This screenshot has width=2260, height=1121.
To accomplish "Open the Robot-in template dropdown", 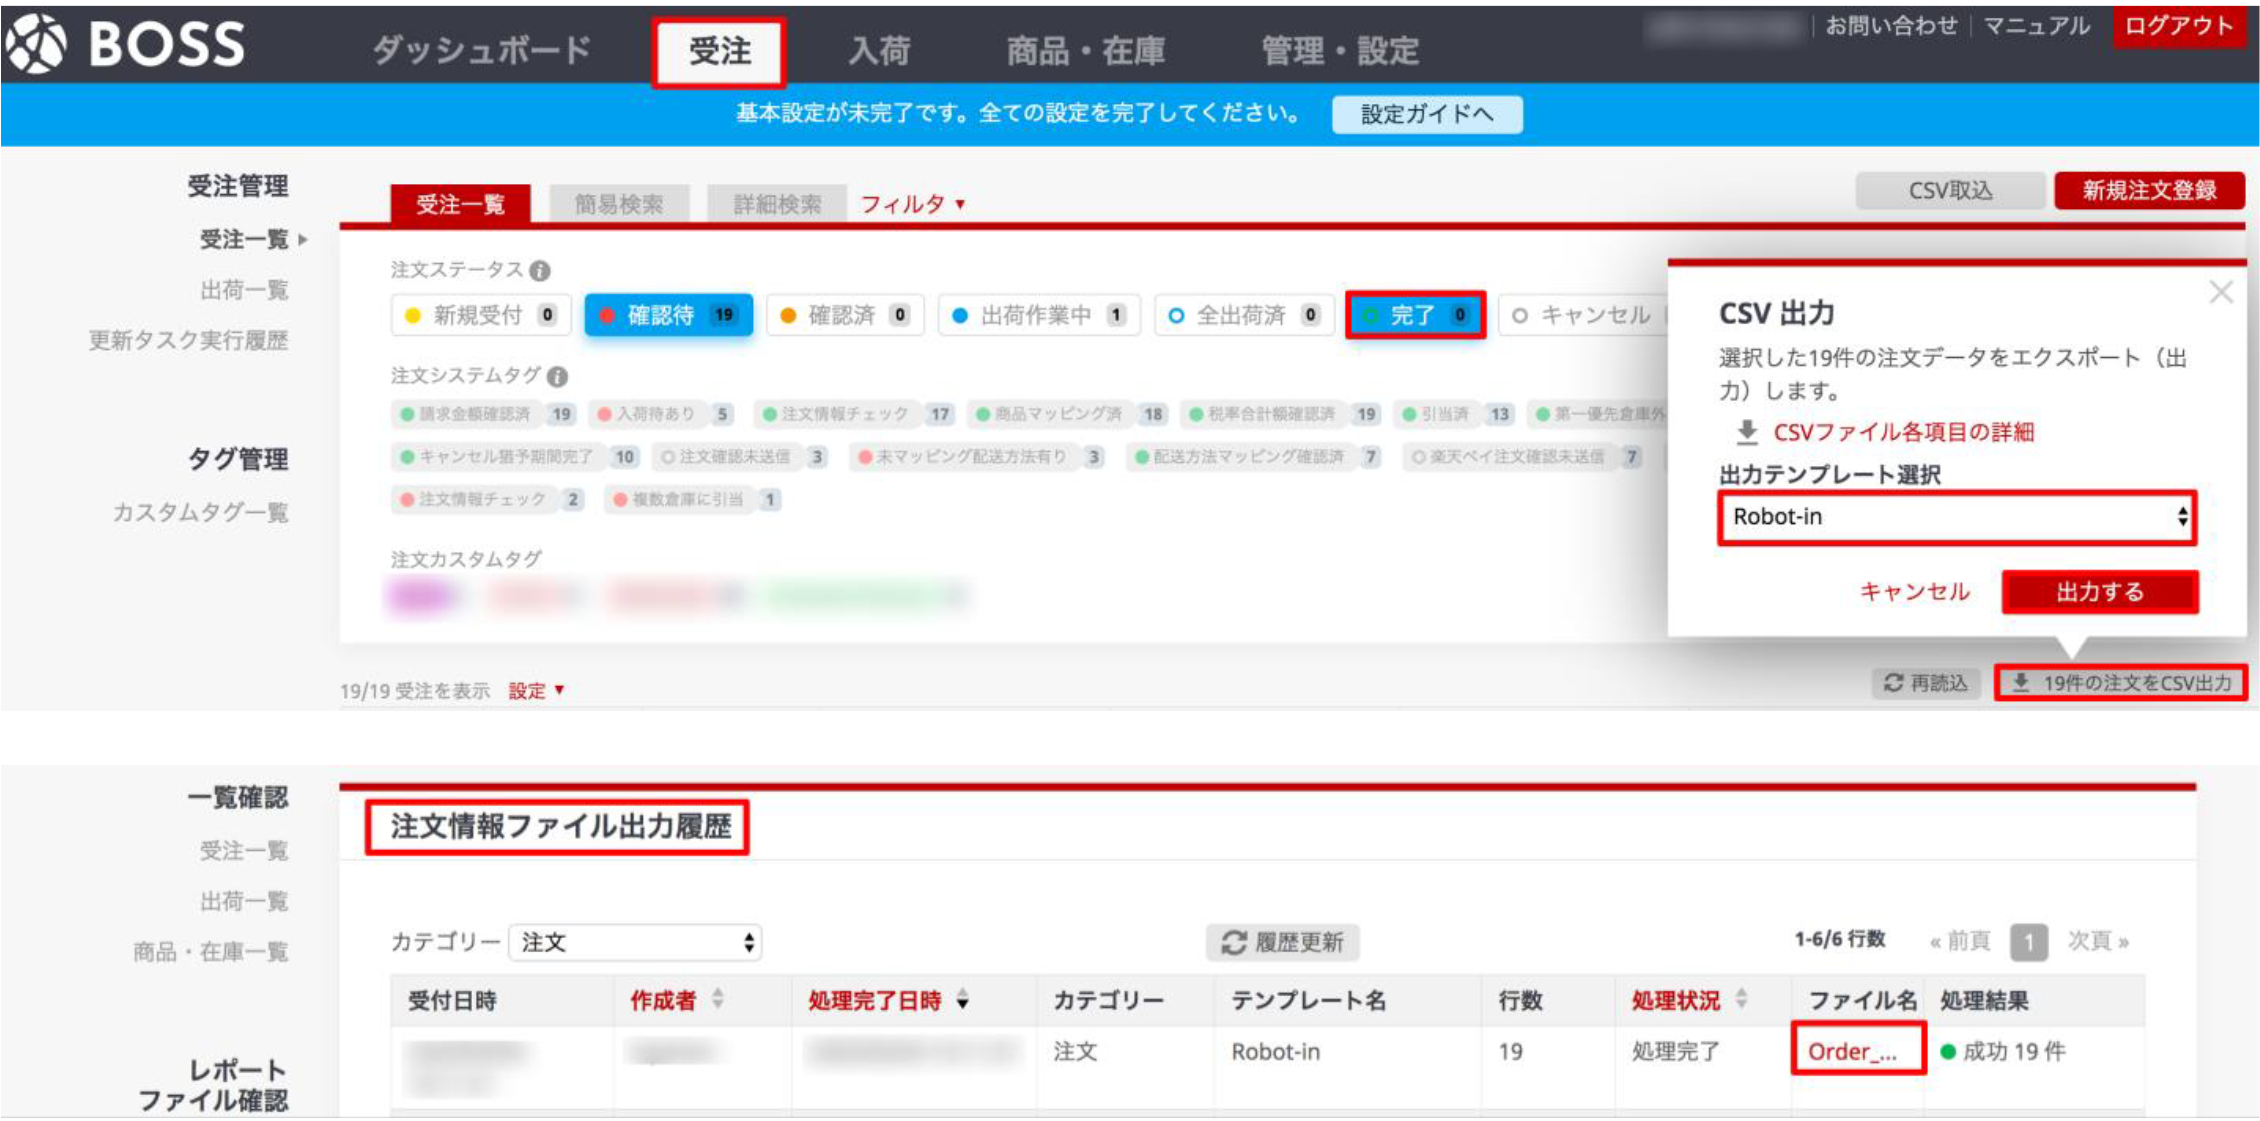I will tap(1955, 517).
